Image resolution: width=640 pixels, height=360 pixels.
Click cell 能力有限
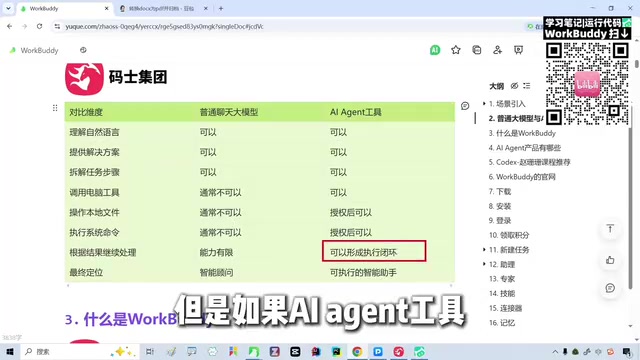[x=216, y=253]
